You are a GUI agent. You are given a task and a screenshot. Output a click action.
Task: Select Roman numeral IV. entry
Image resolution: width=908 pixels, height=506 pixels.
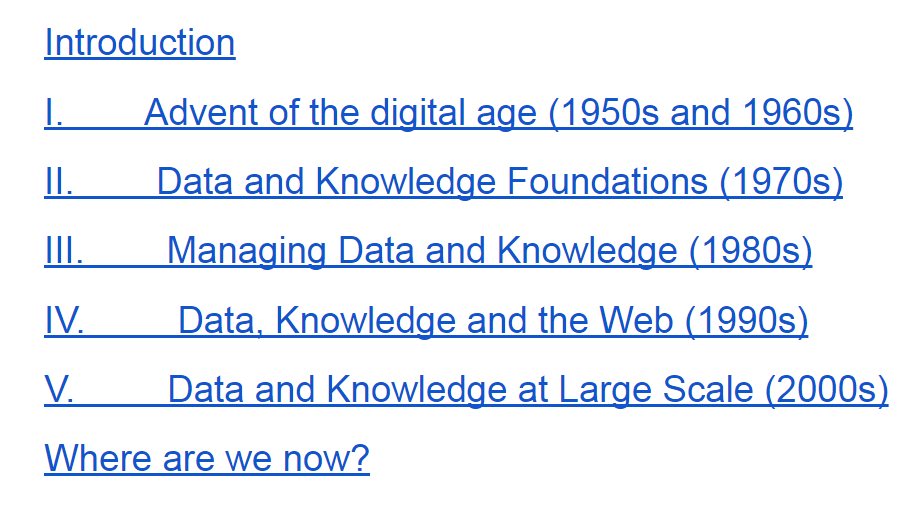64,321
